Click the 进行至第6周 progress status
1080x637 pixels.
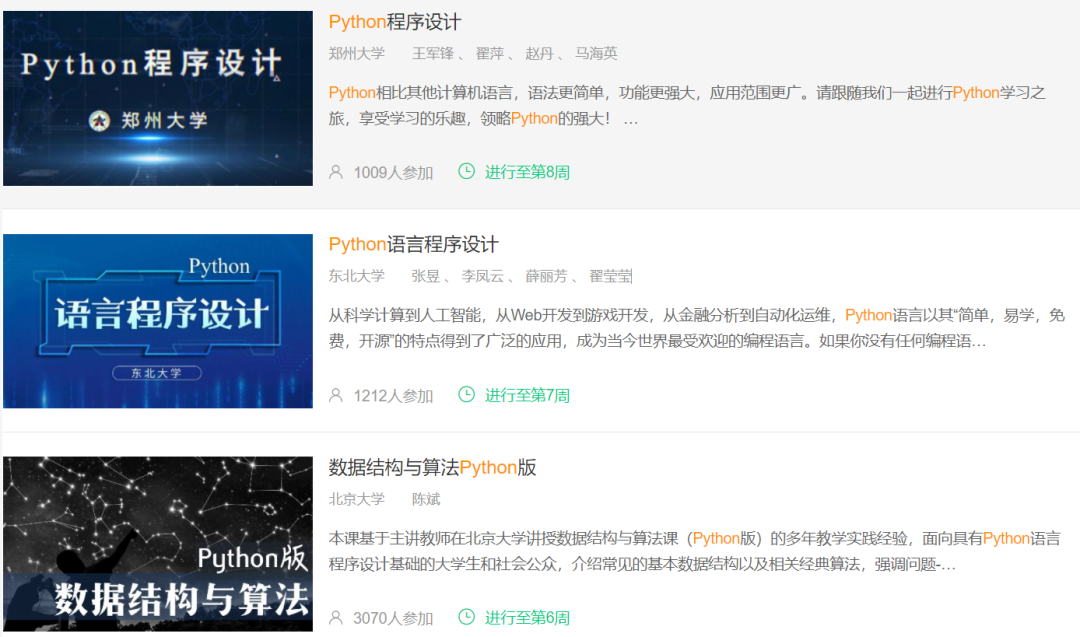[527, 618]
